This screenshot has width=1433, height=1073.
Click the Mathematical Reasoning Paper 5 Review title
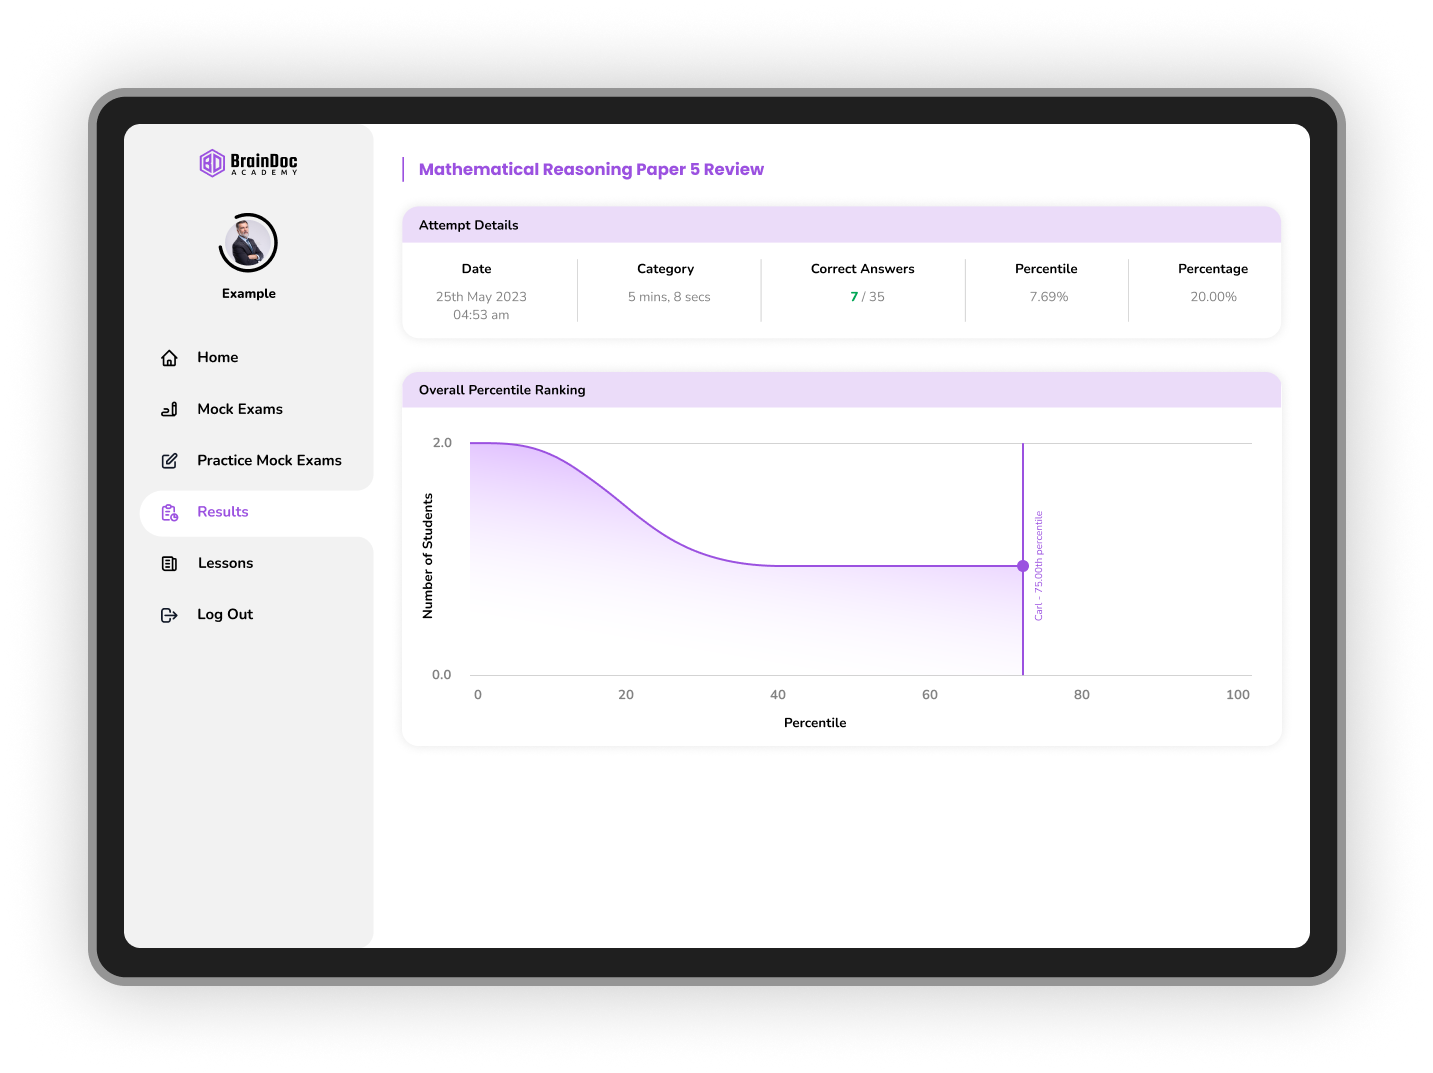tap(591, 169)
